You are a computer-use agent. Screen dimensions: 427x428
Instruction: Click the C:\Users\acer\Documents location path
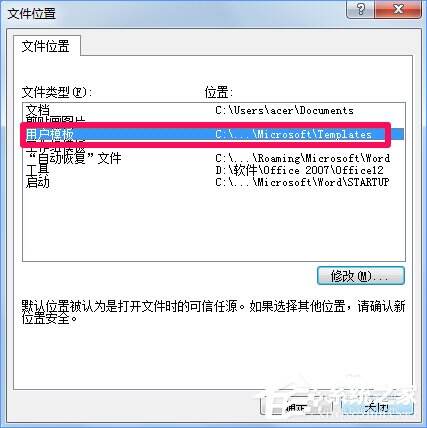click(284, 110)
